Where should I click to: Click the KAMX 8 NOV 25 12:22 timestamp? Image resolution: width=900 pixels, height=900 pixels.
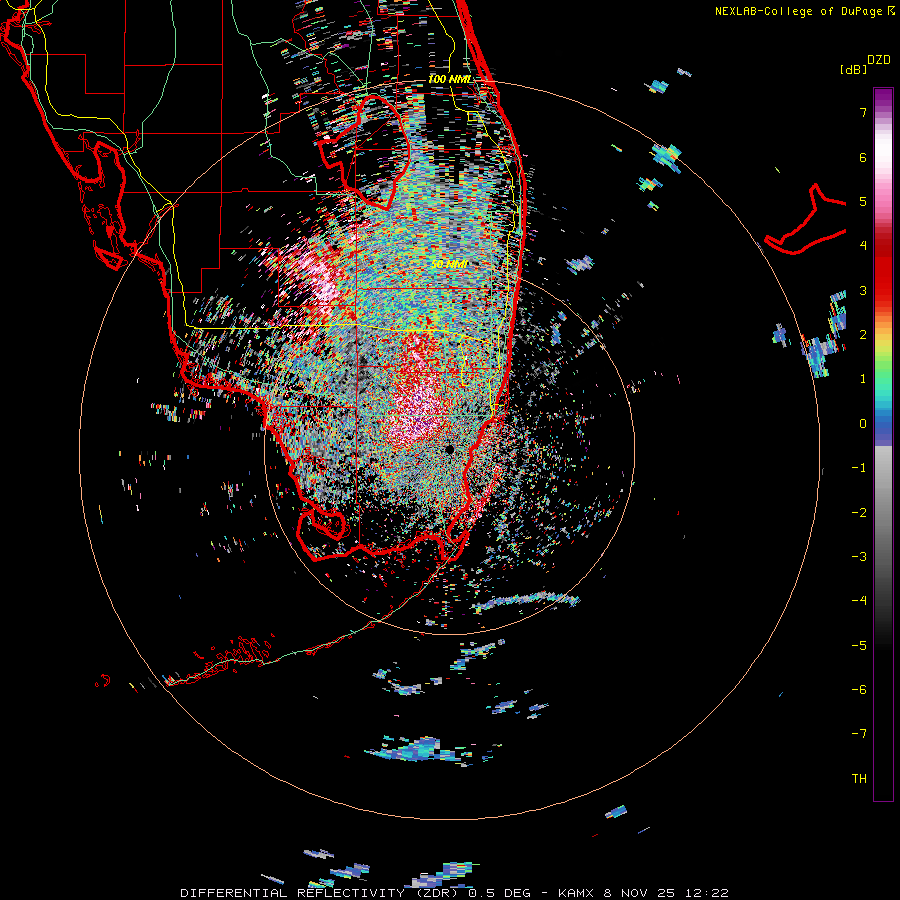click(643, 893)
